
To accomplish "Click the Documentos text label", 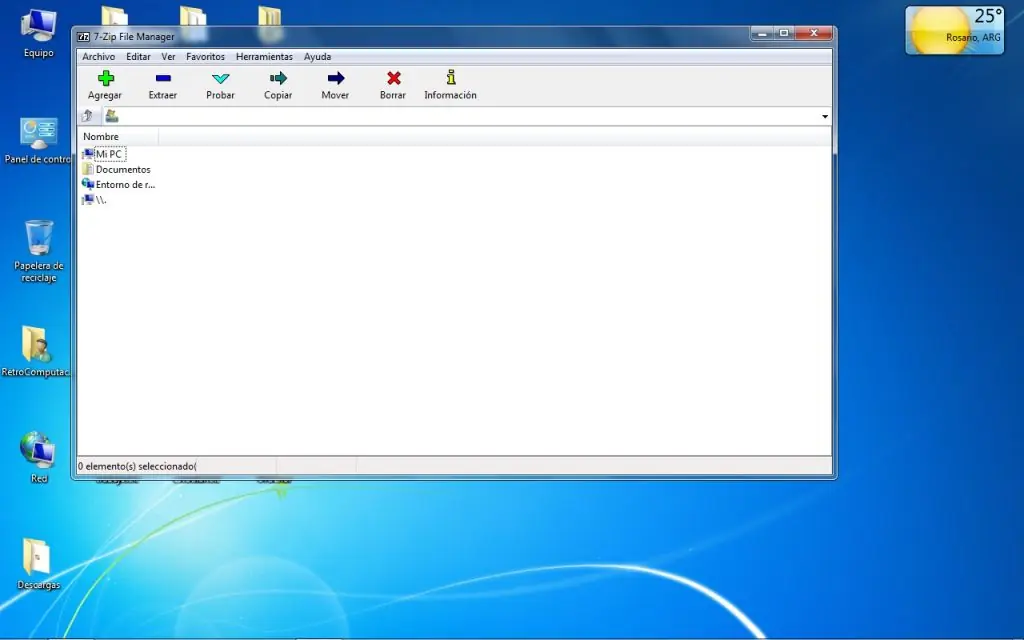I will [x=123, y=169].
